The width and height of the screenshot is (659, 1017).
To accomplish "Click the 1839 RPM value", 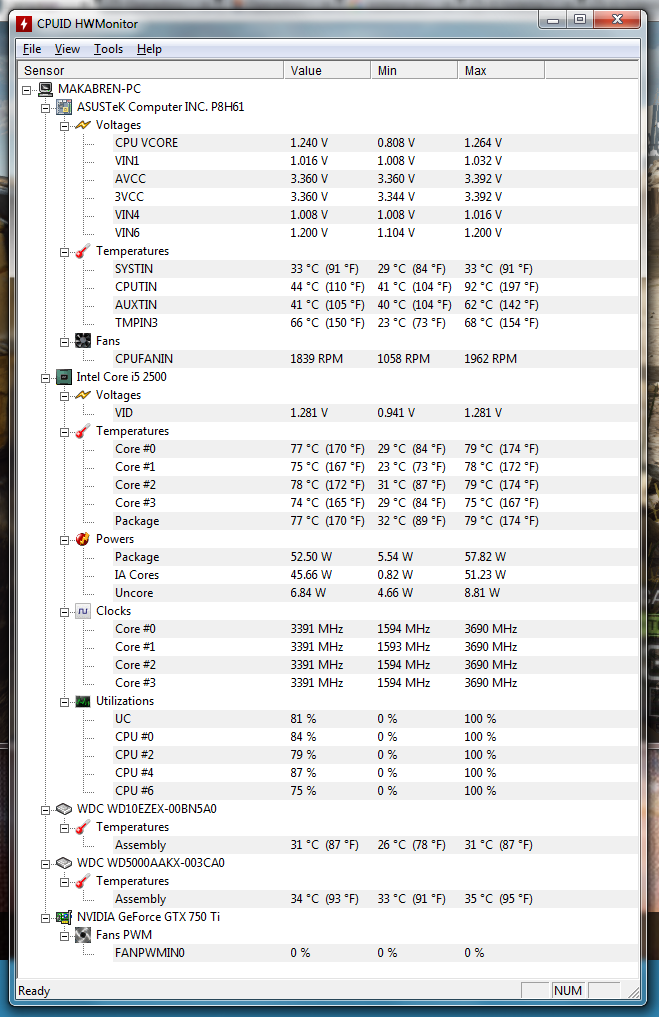I will click(x=317, y=359).
